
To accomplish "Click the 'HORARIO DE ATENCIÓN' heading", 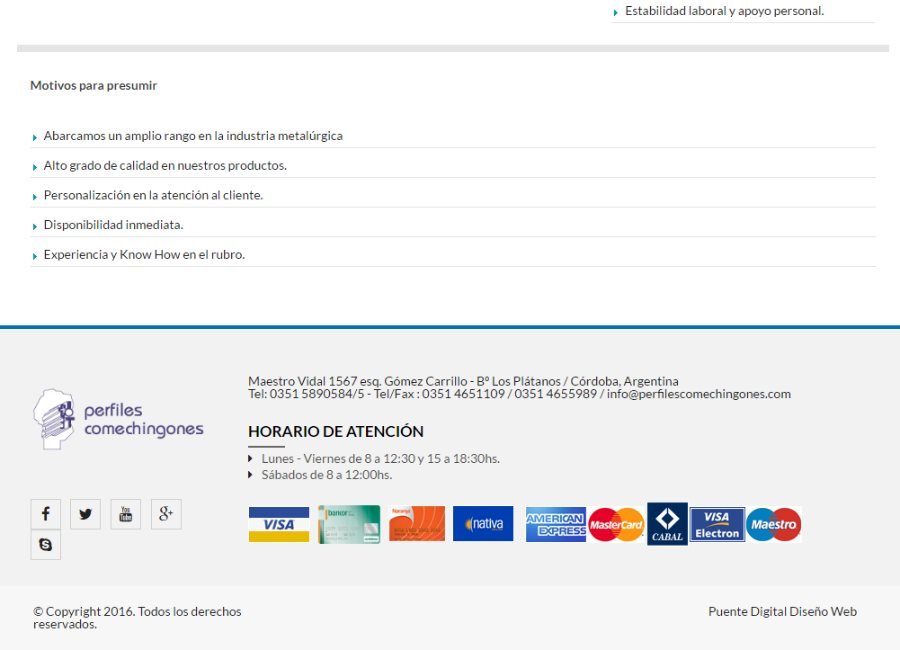I will click(x=336, y=432).
